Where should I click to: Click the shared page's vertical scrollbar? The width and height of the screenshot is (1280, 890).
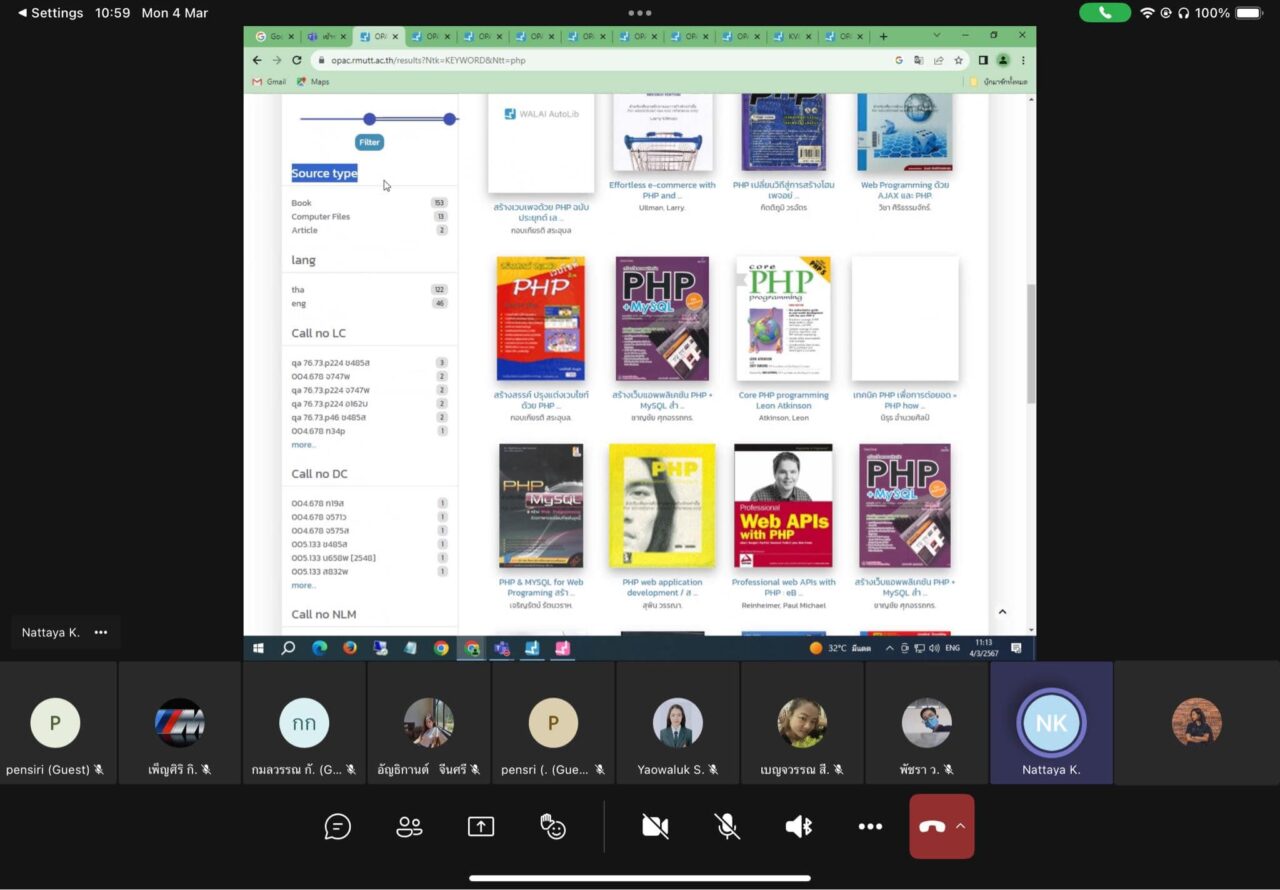[1031, 343]
